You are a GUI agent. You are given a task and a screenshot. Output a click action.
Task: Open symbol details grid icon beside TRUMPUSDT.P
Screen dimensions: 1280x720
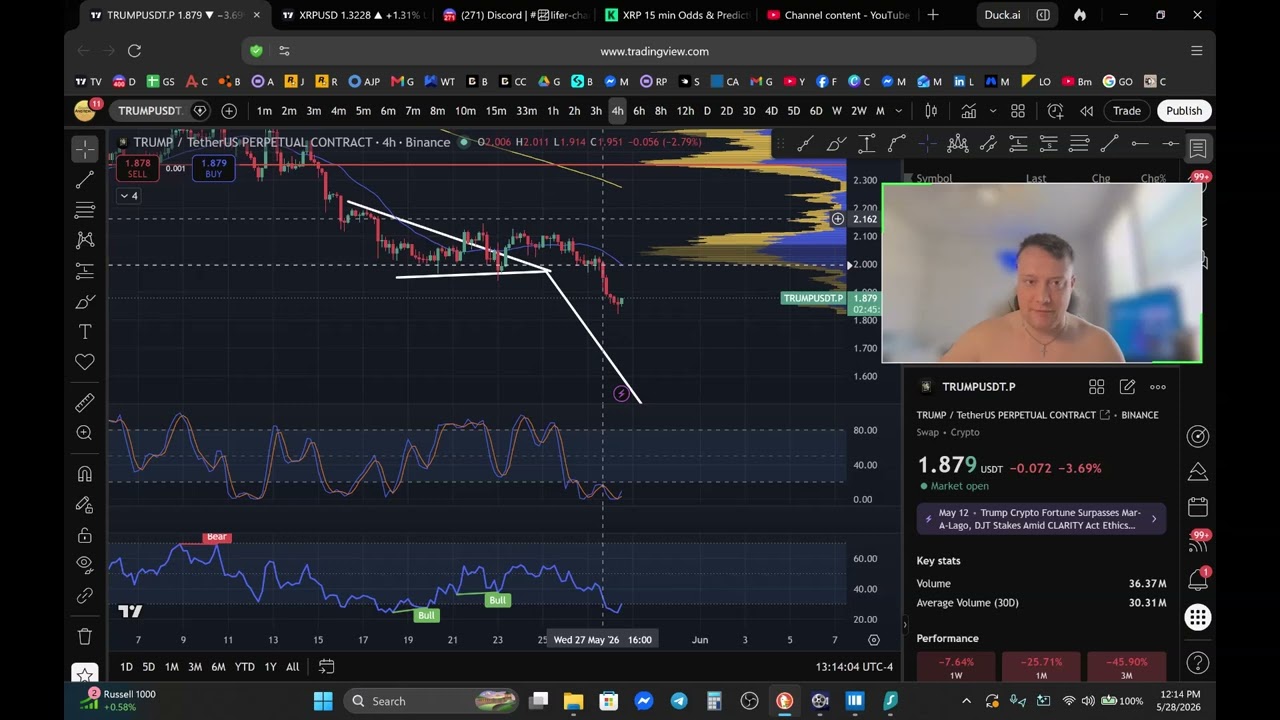click(1096, 387)
